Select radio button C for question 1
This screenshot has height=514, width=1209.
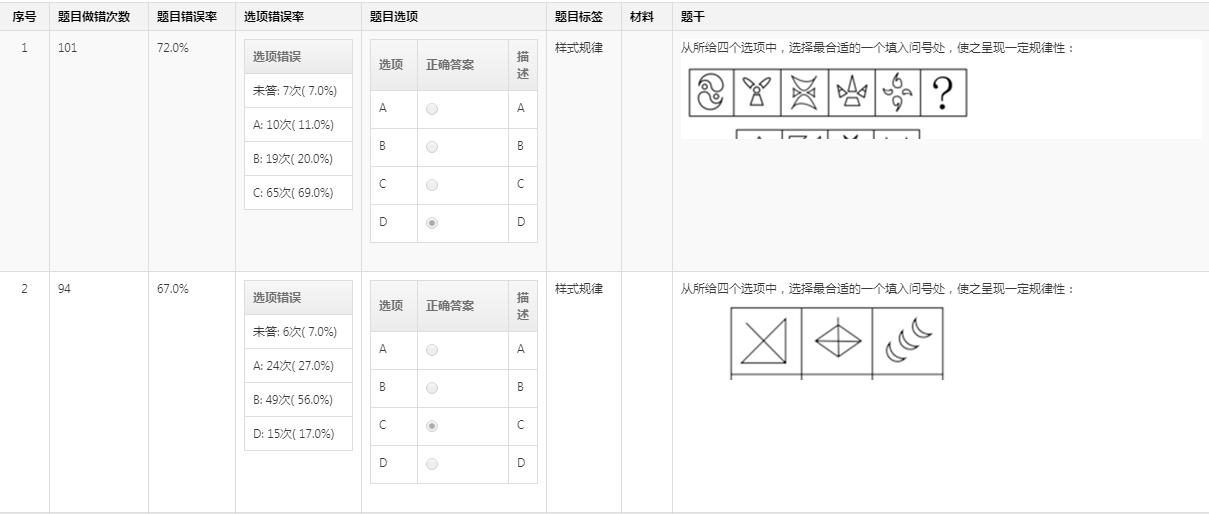[432, 185]
